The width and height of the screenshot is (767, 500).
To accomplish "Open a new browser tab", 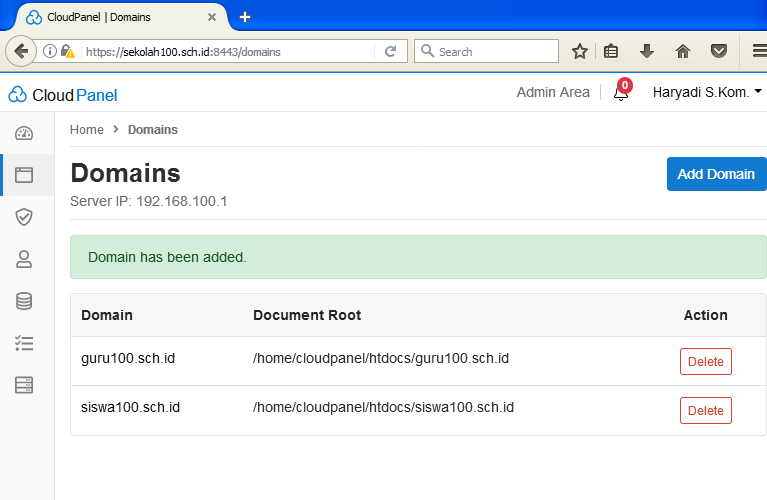I will [x=245, y=17].
